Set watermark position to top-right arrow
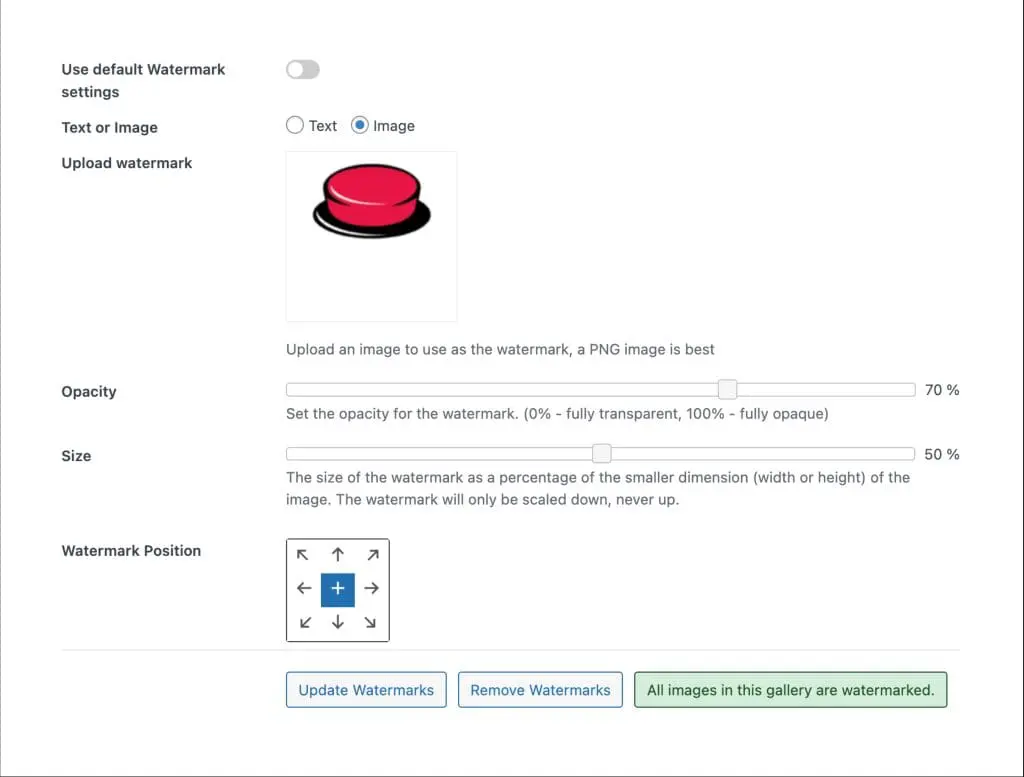1024x777 pixels. (372, 555)
